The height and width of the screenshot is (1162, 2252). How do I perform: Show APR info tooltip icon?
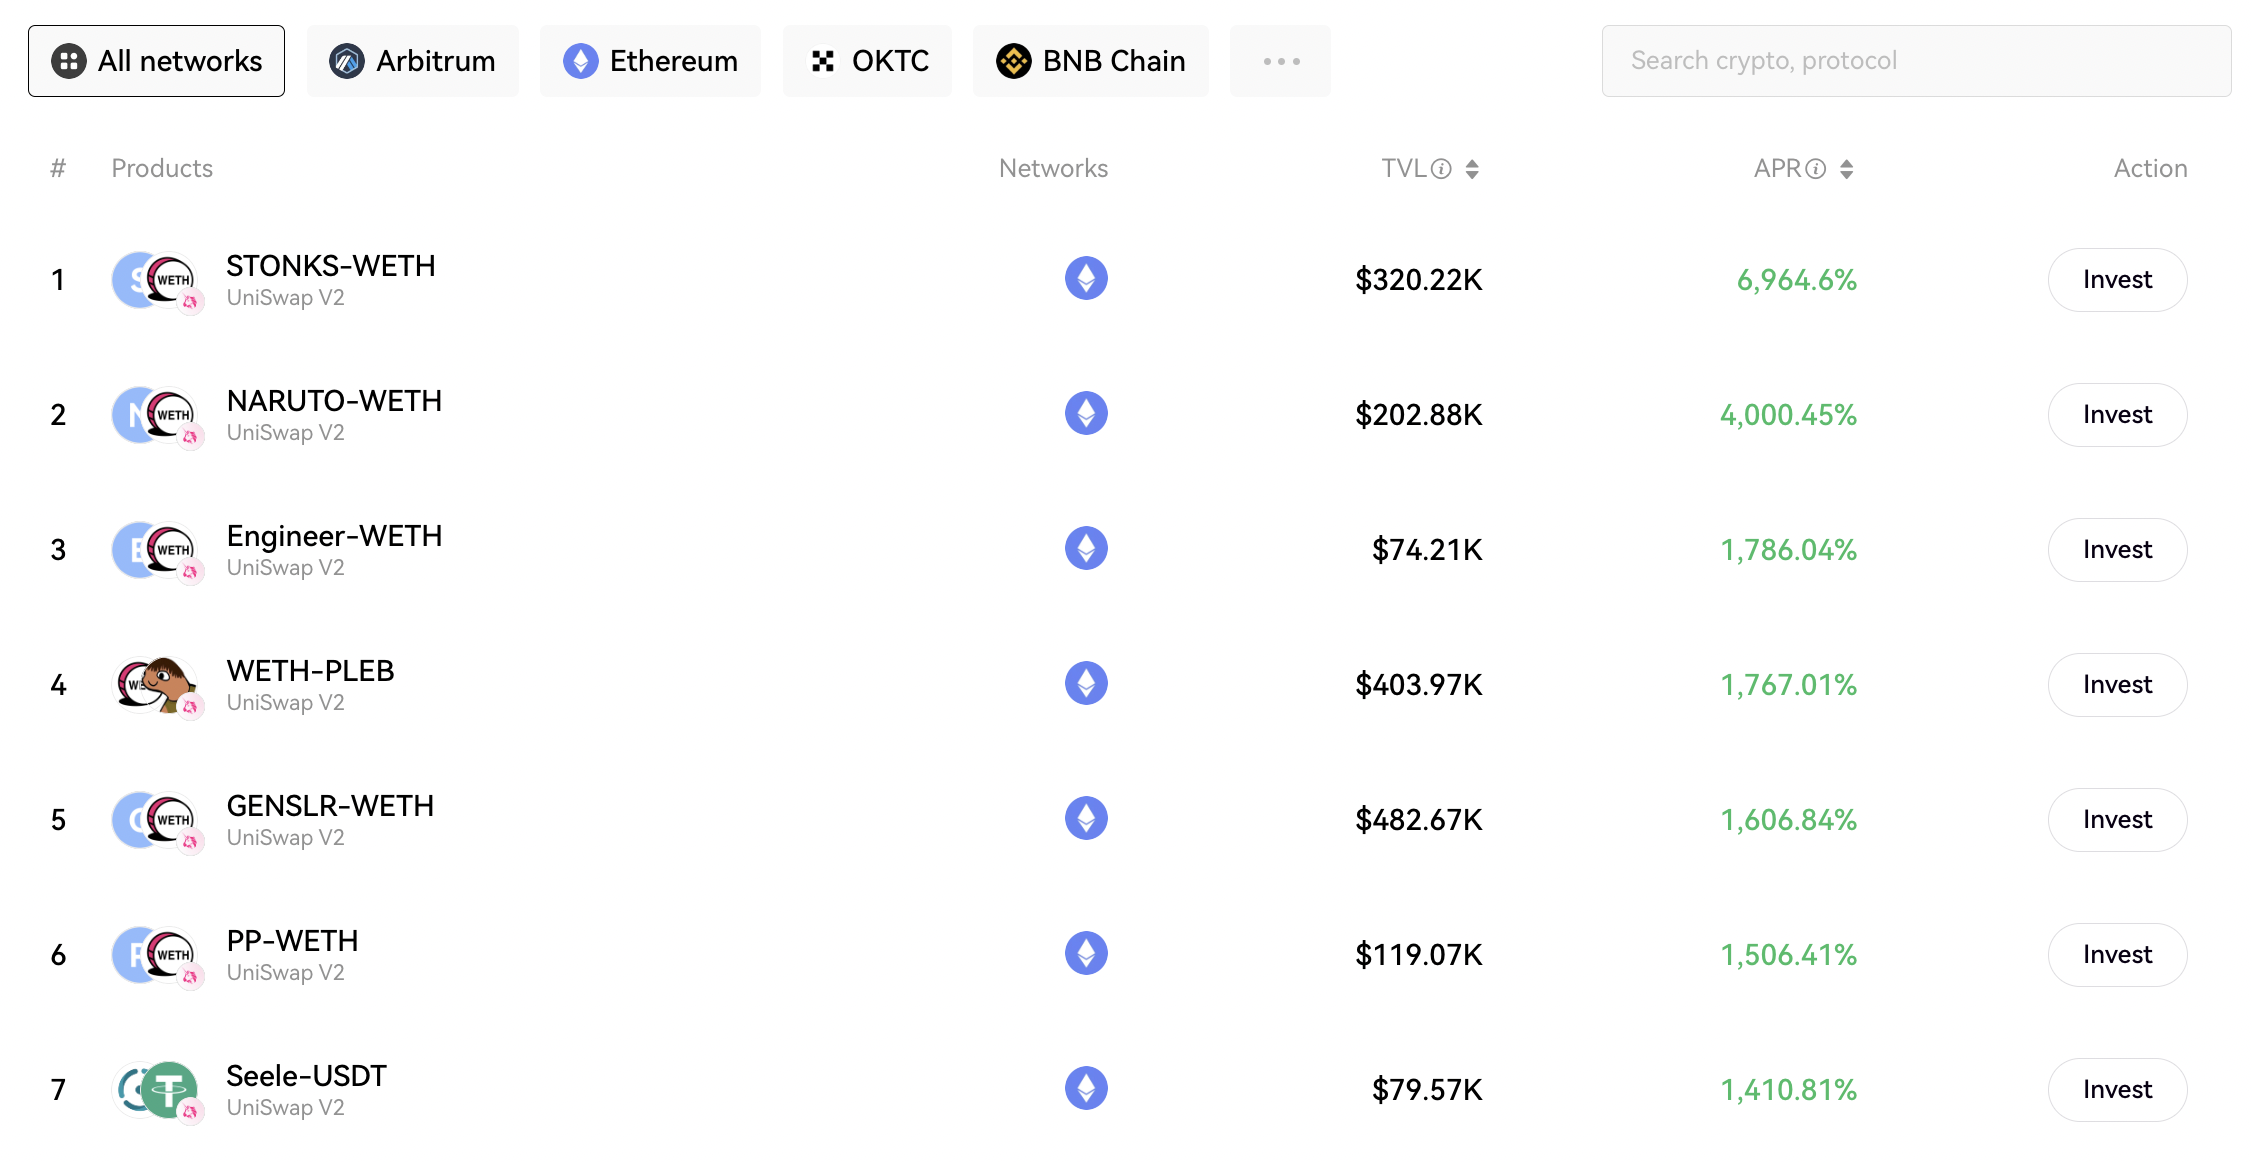click(1816, 169)
